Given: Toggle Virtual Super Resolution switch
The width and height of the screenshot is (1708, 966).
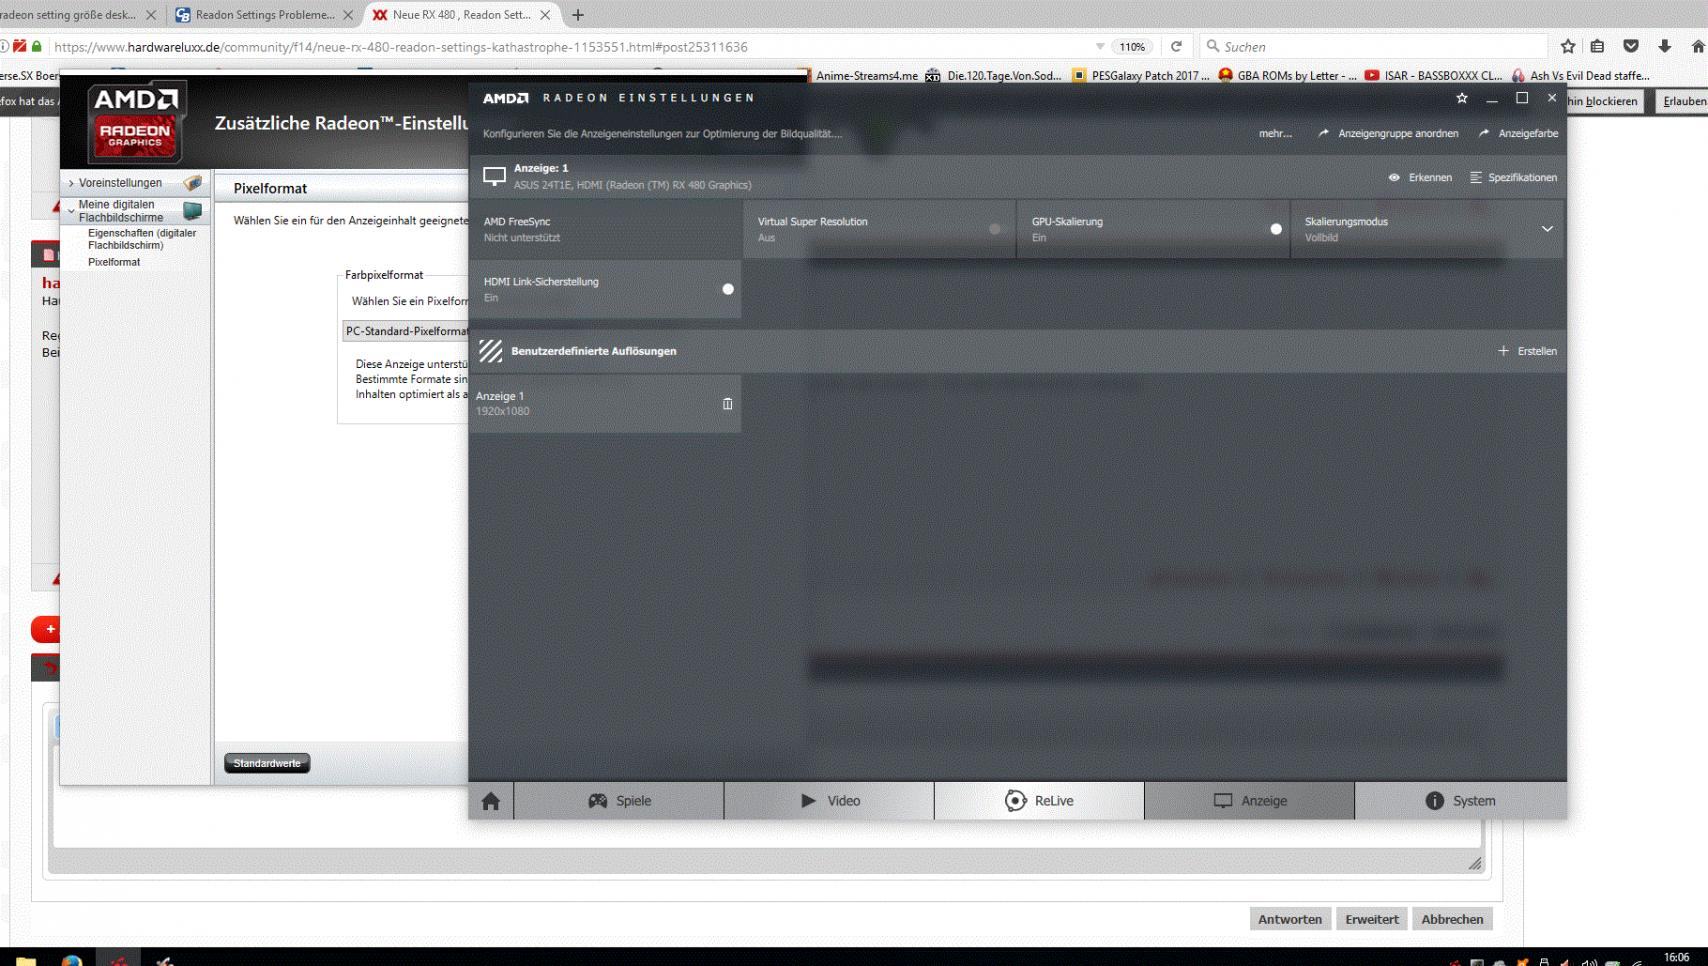Looking at the screenshot, I should point(994,229).
